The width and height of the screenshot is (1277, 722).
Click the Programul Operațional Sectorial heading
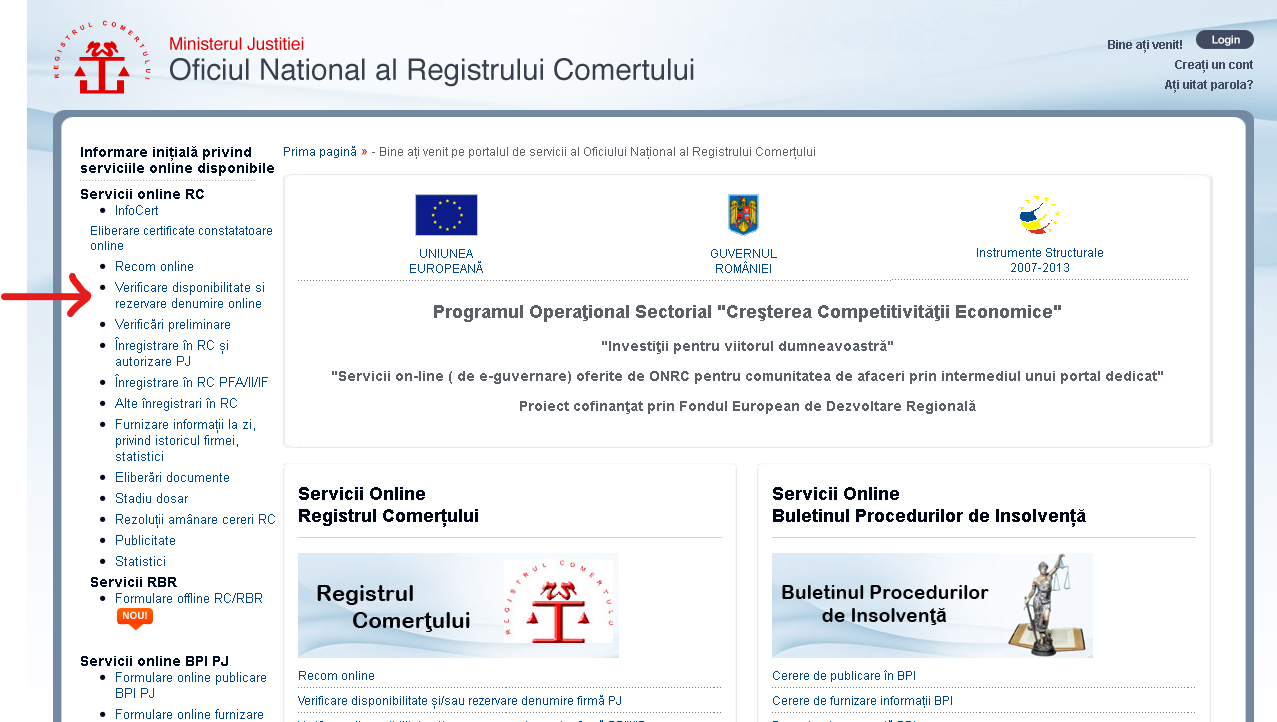[747, 312]
